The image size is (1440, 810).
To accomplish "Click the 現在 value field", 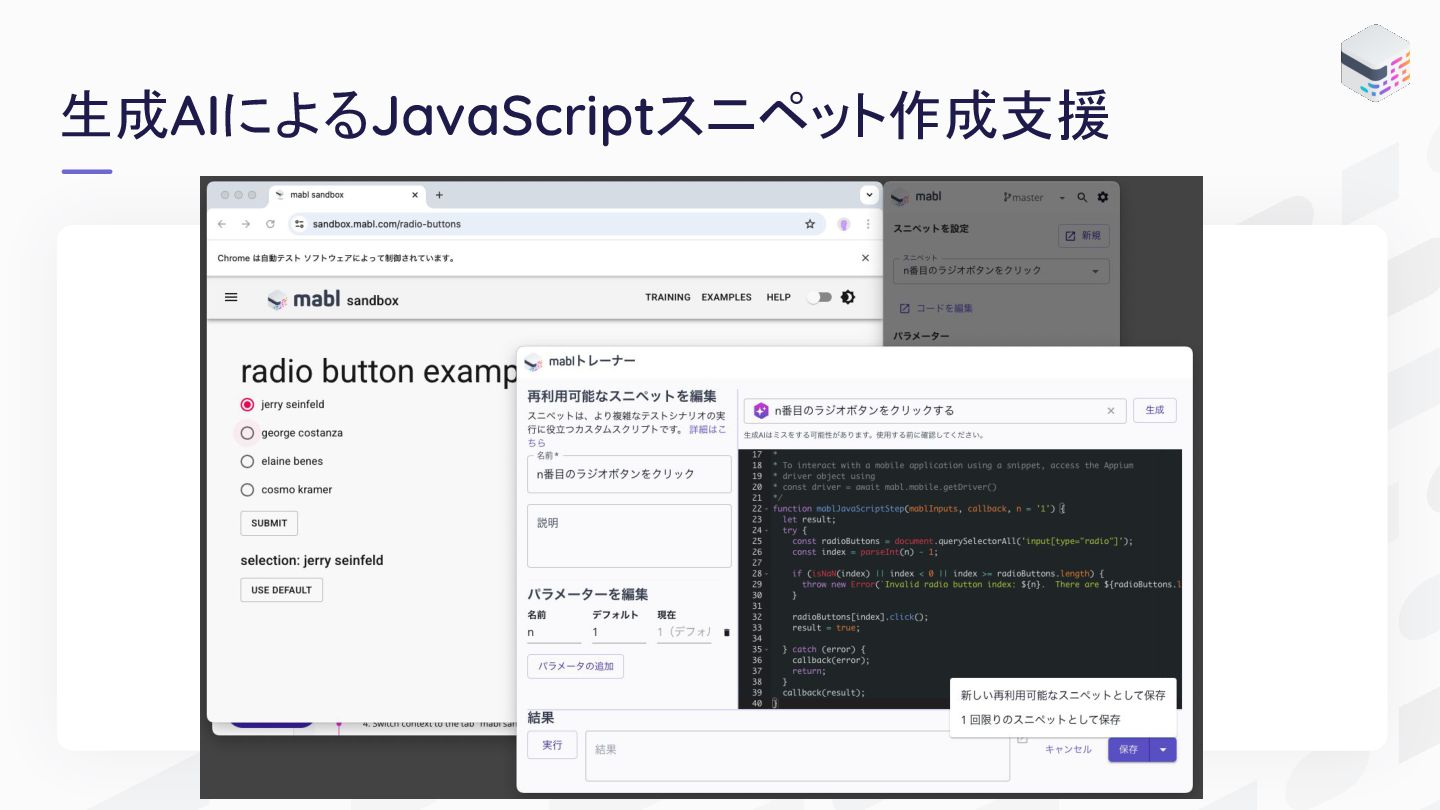I will [684, 633].
